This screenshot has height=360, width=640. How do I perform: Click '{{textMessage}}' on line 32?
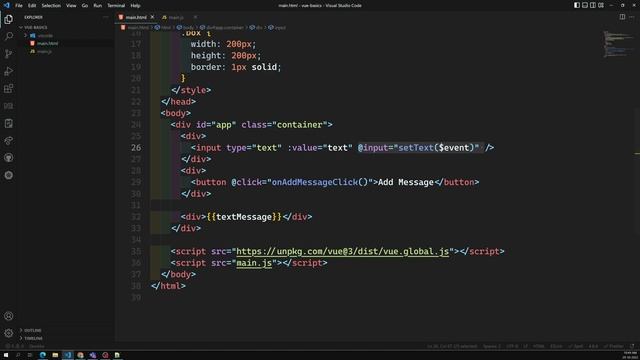(244, 217)
